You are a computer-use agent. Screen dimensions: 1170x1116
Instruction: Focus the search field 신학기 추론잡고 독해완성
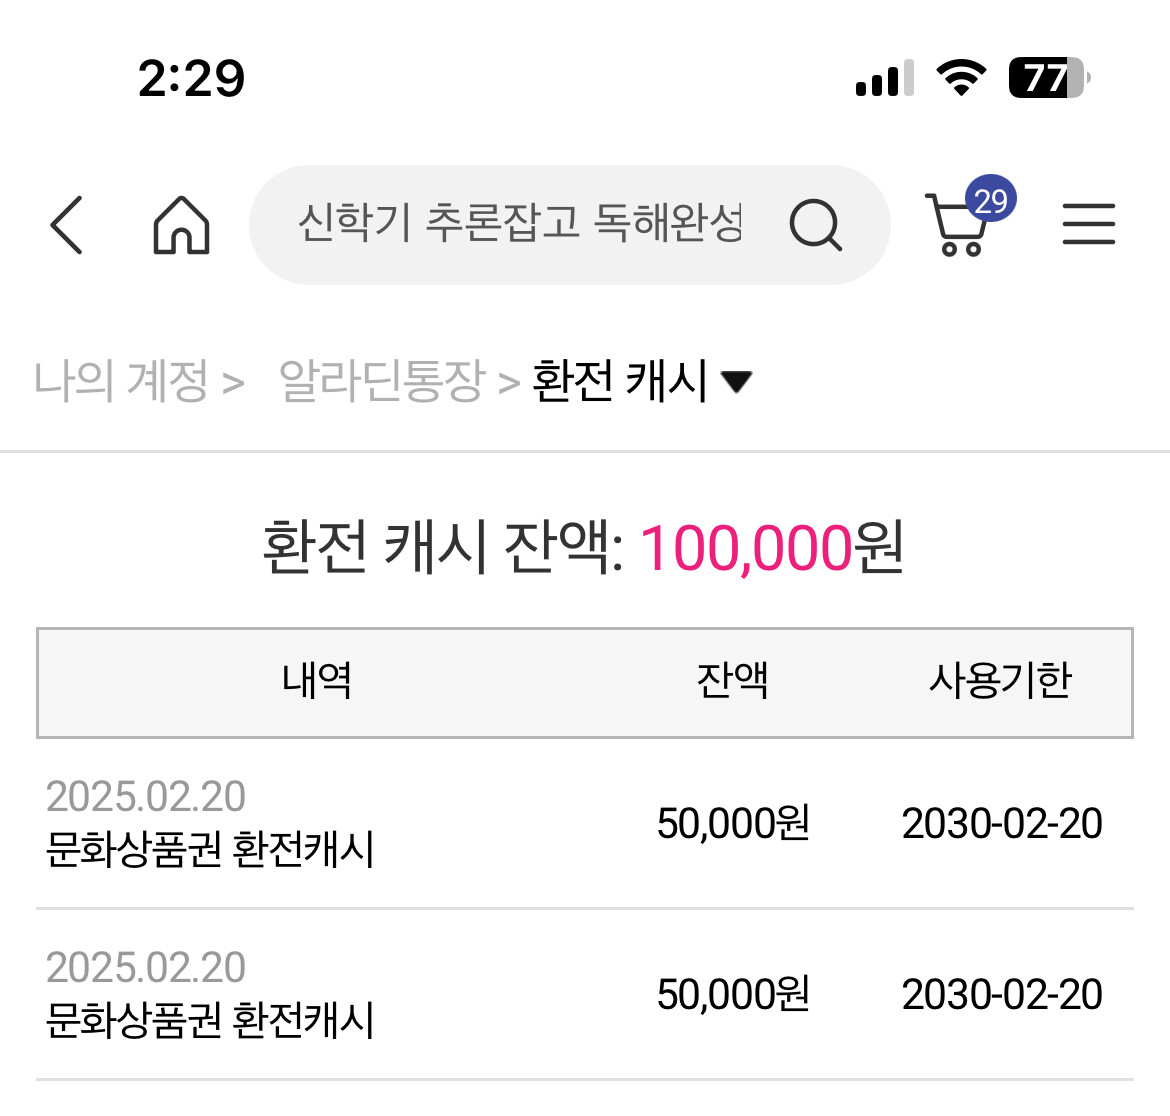pyautogui.click(x=520, y=224)
